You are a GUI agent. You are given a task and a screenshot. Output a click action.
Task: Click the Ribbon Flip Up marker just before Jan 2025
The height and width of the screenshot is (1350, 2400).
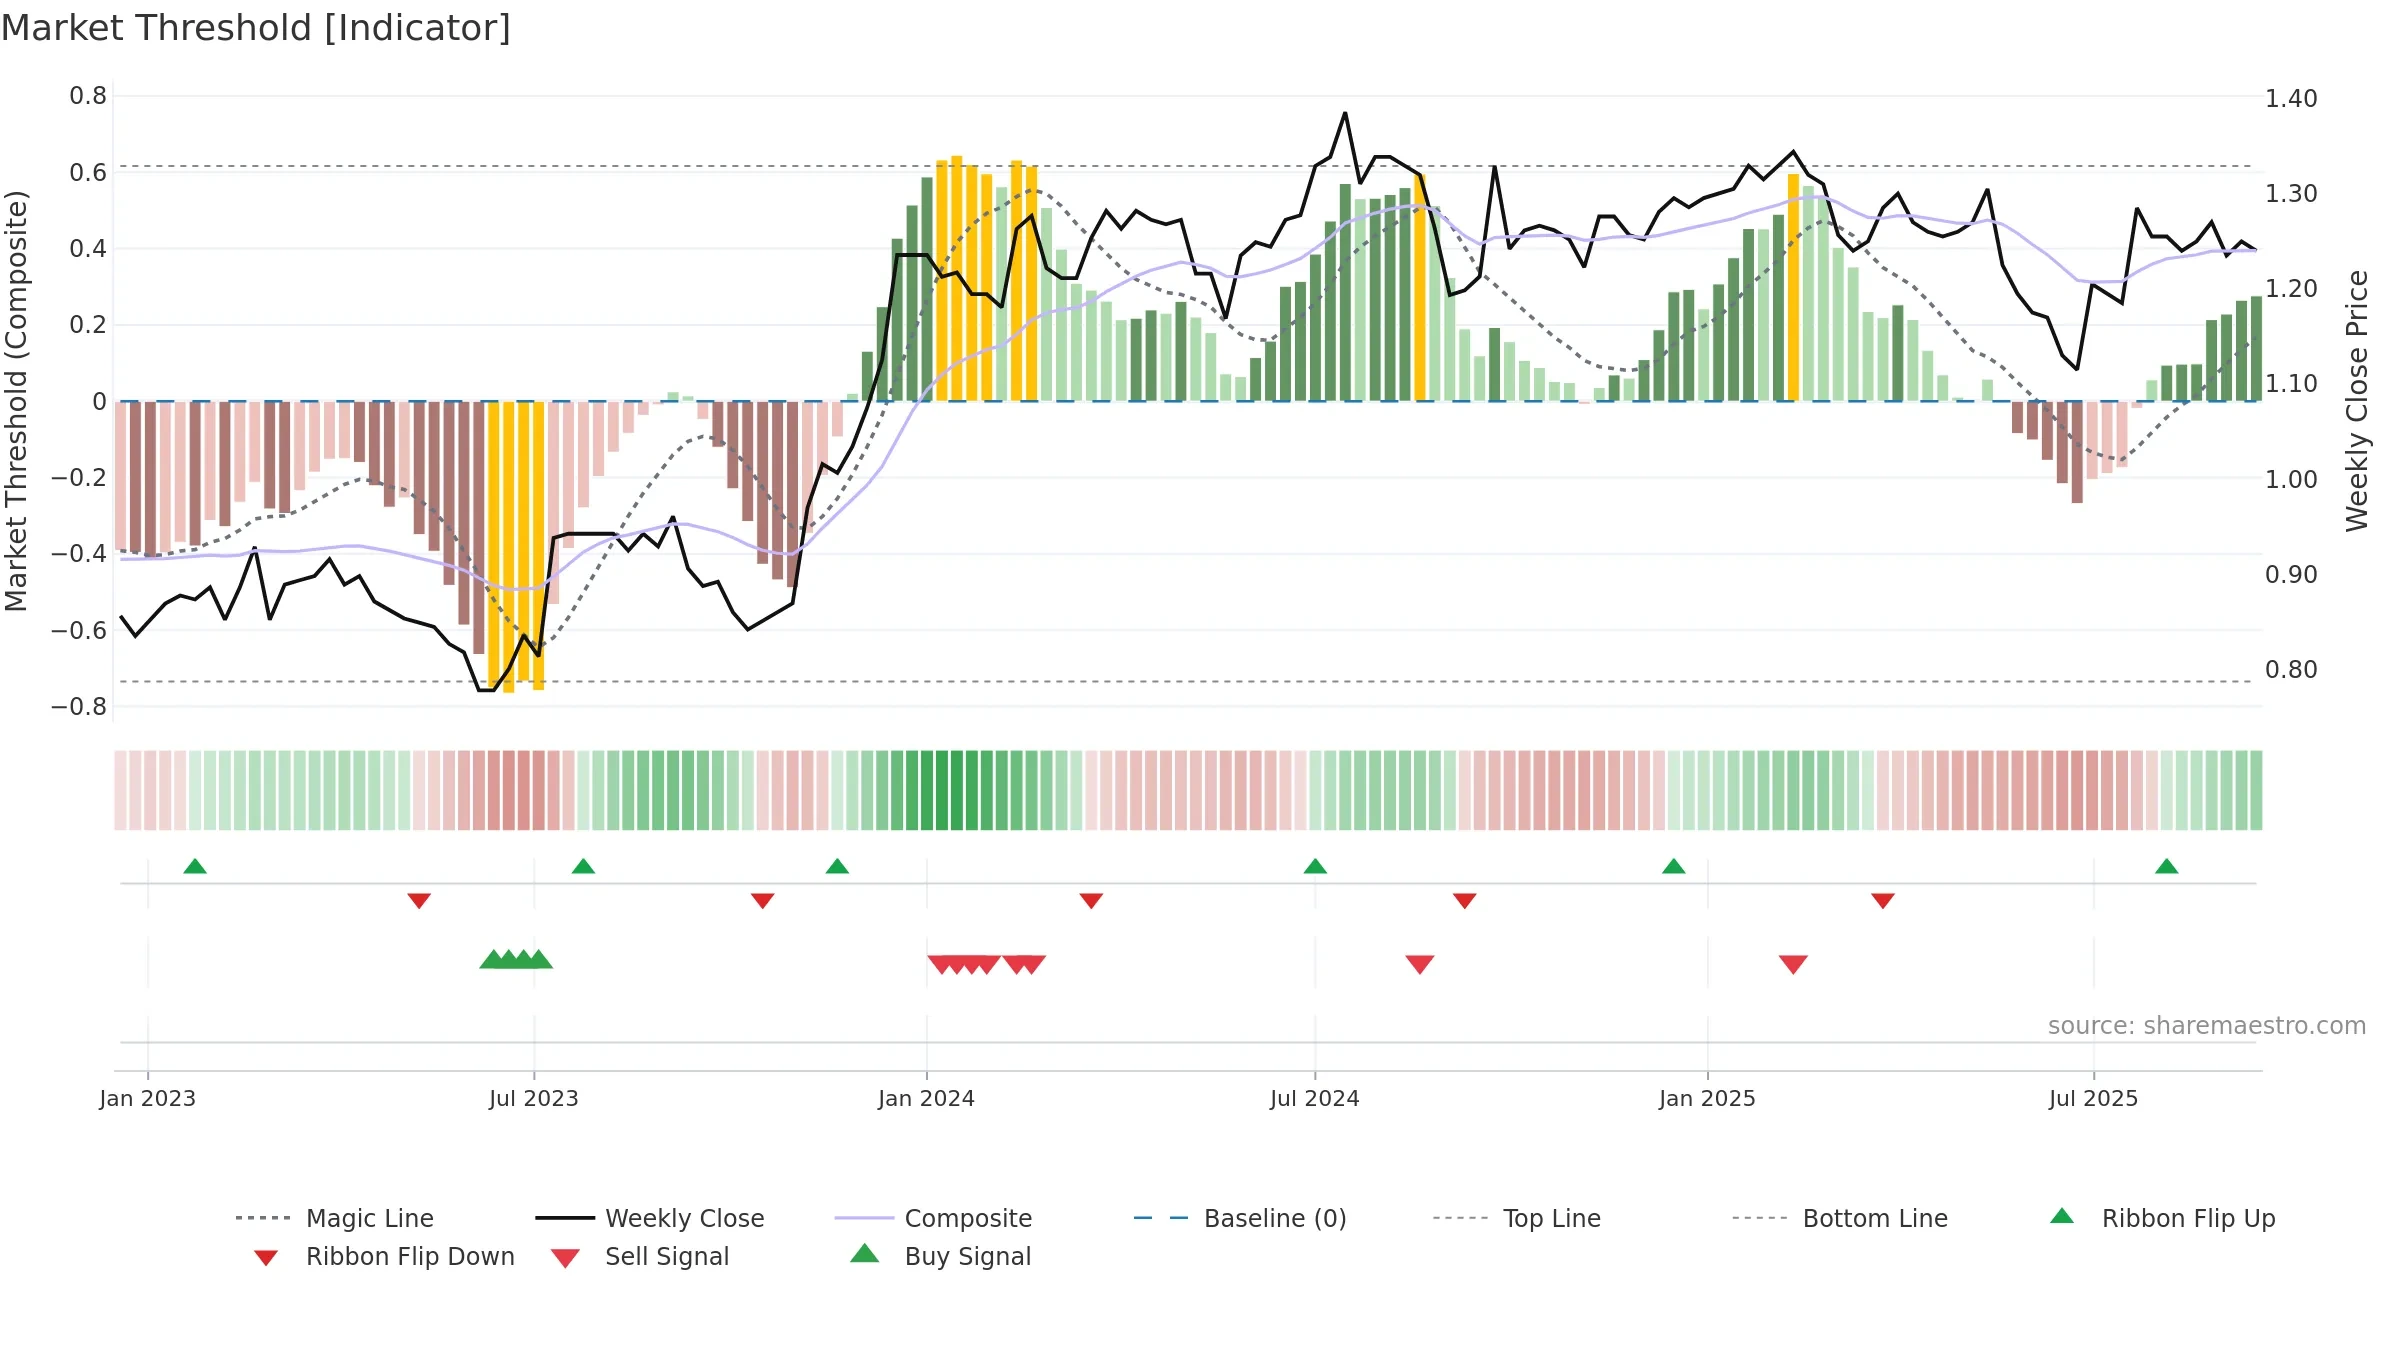click(1673, 866)
